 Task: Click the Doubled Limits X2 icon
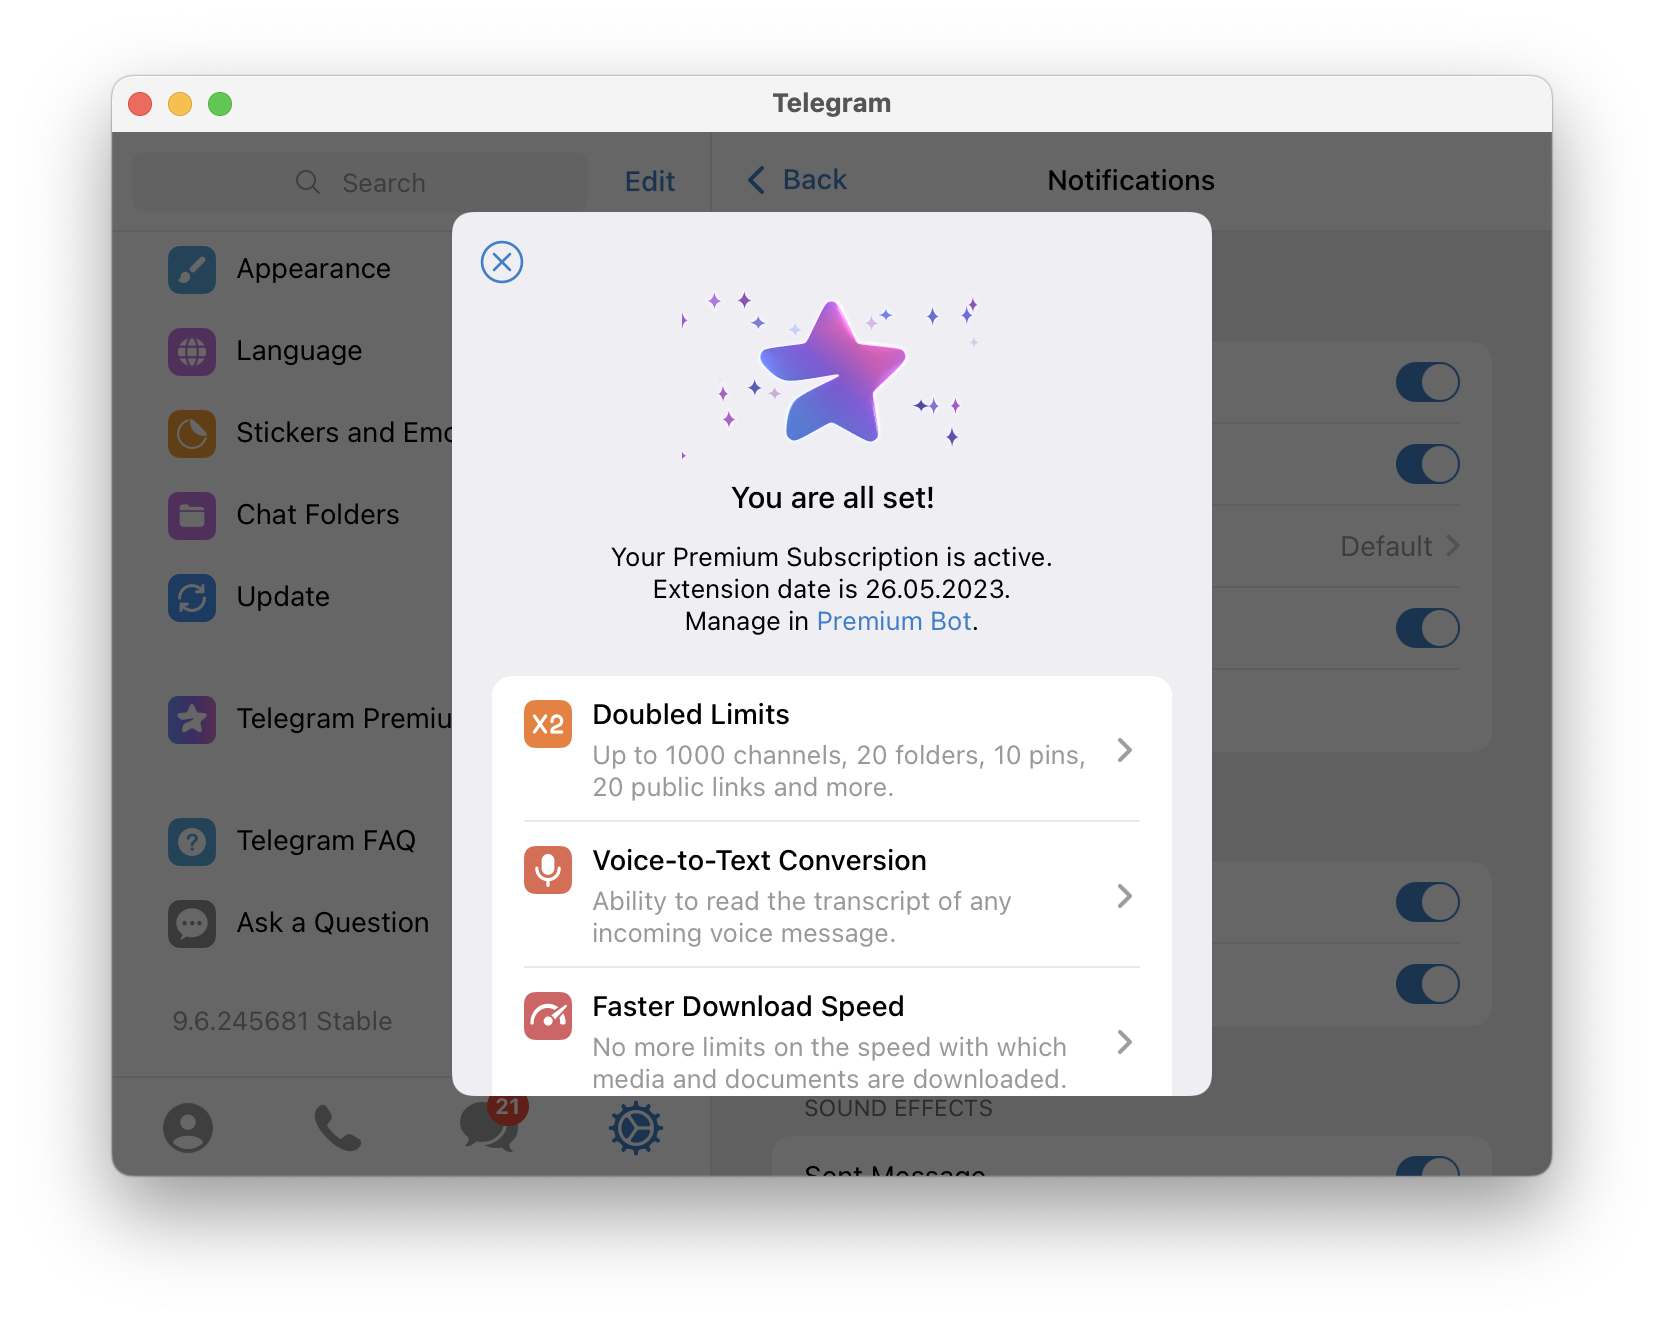point(548,724)
